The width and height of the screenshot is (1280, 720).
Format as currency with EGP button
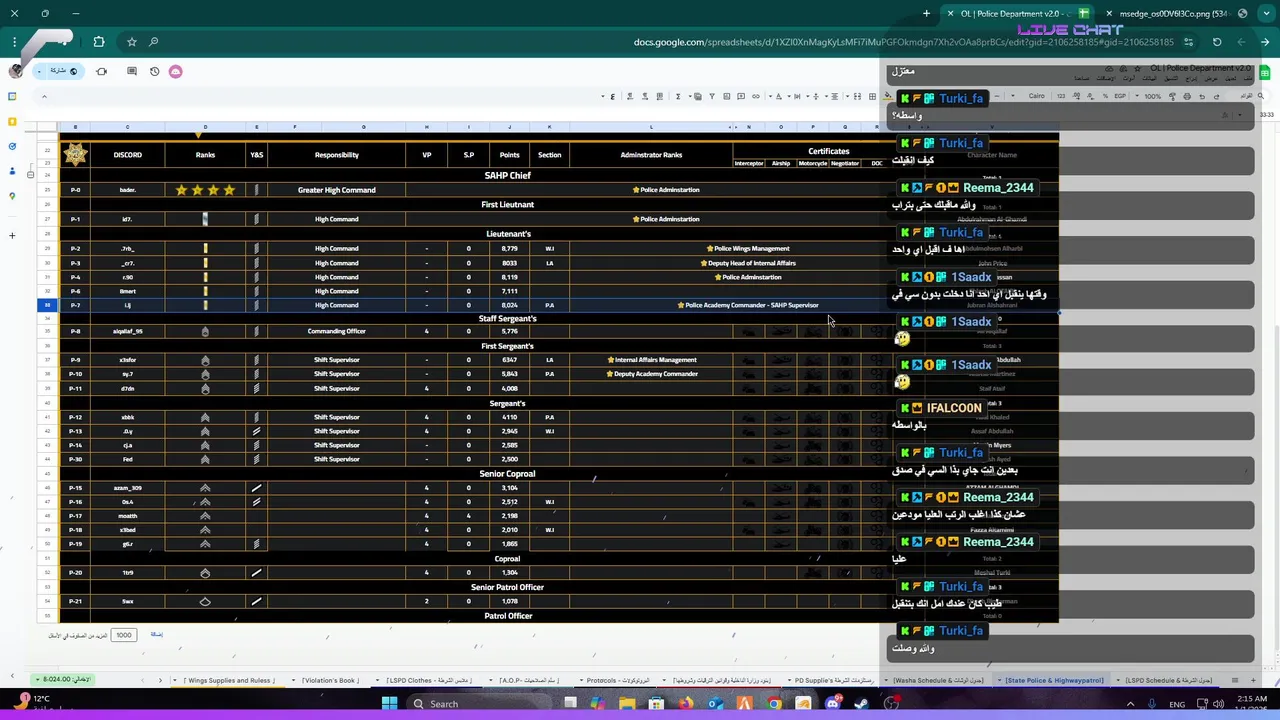click(x=1120, y=96)
